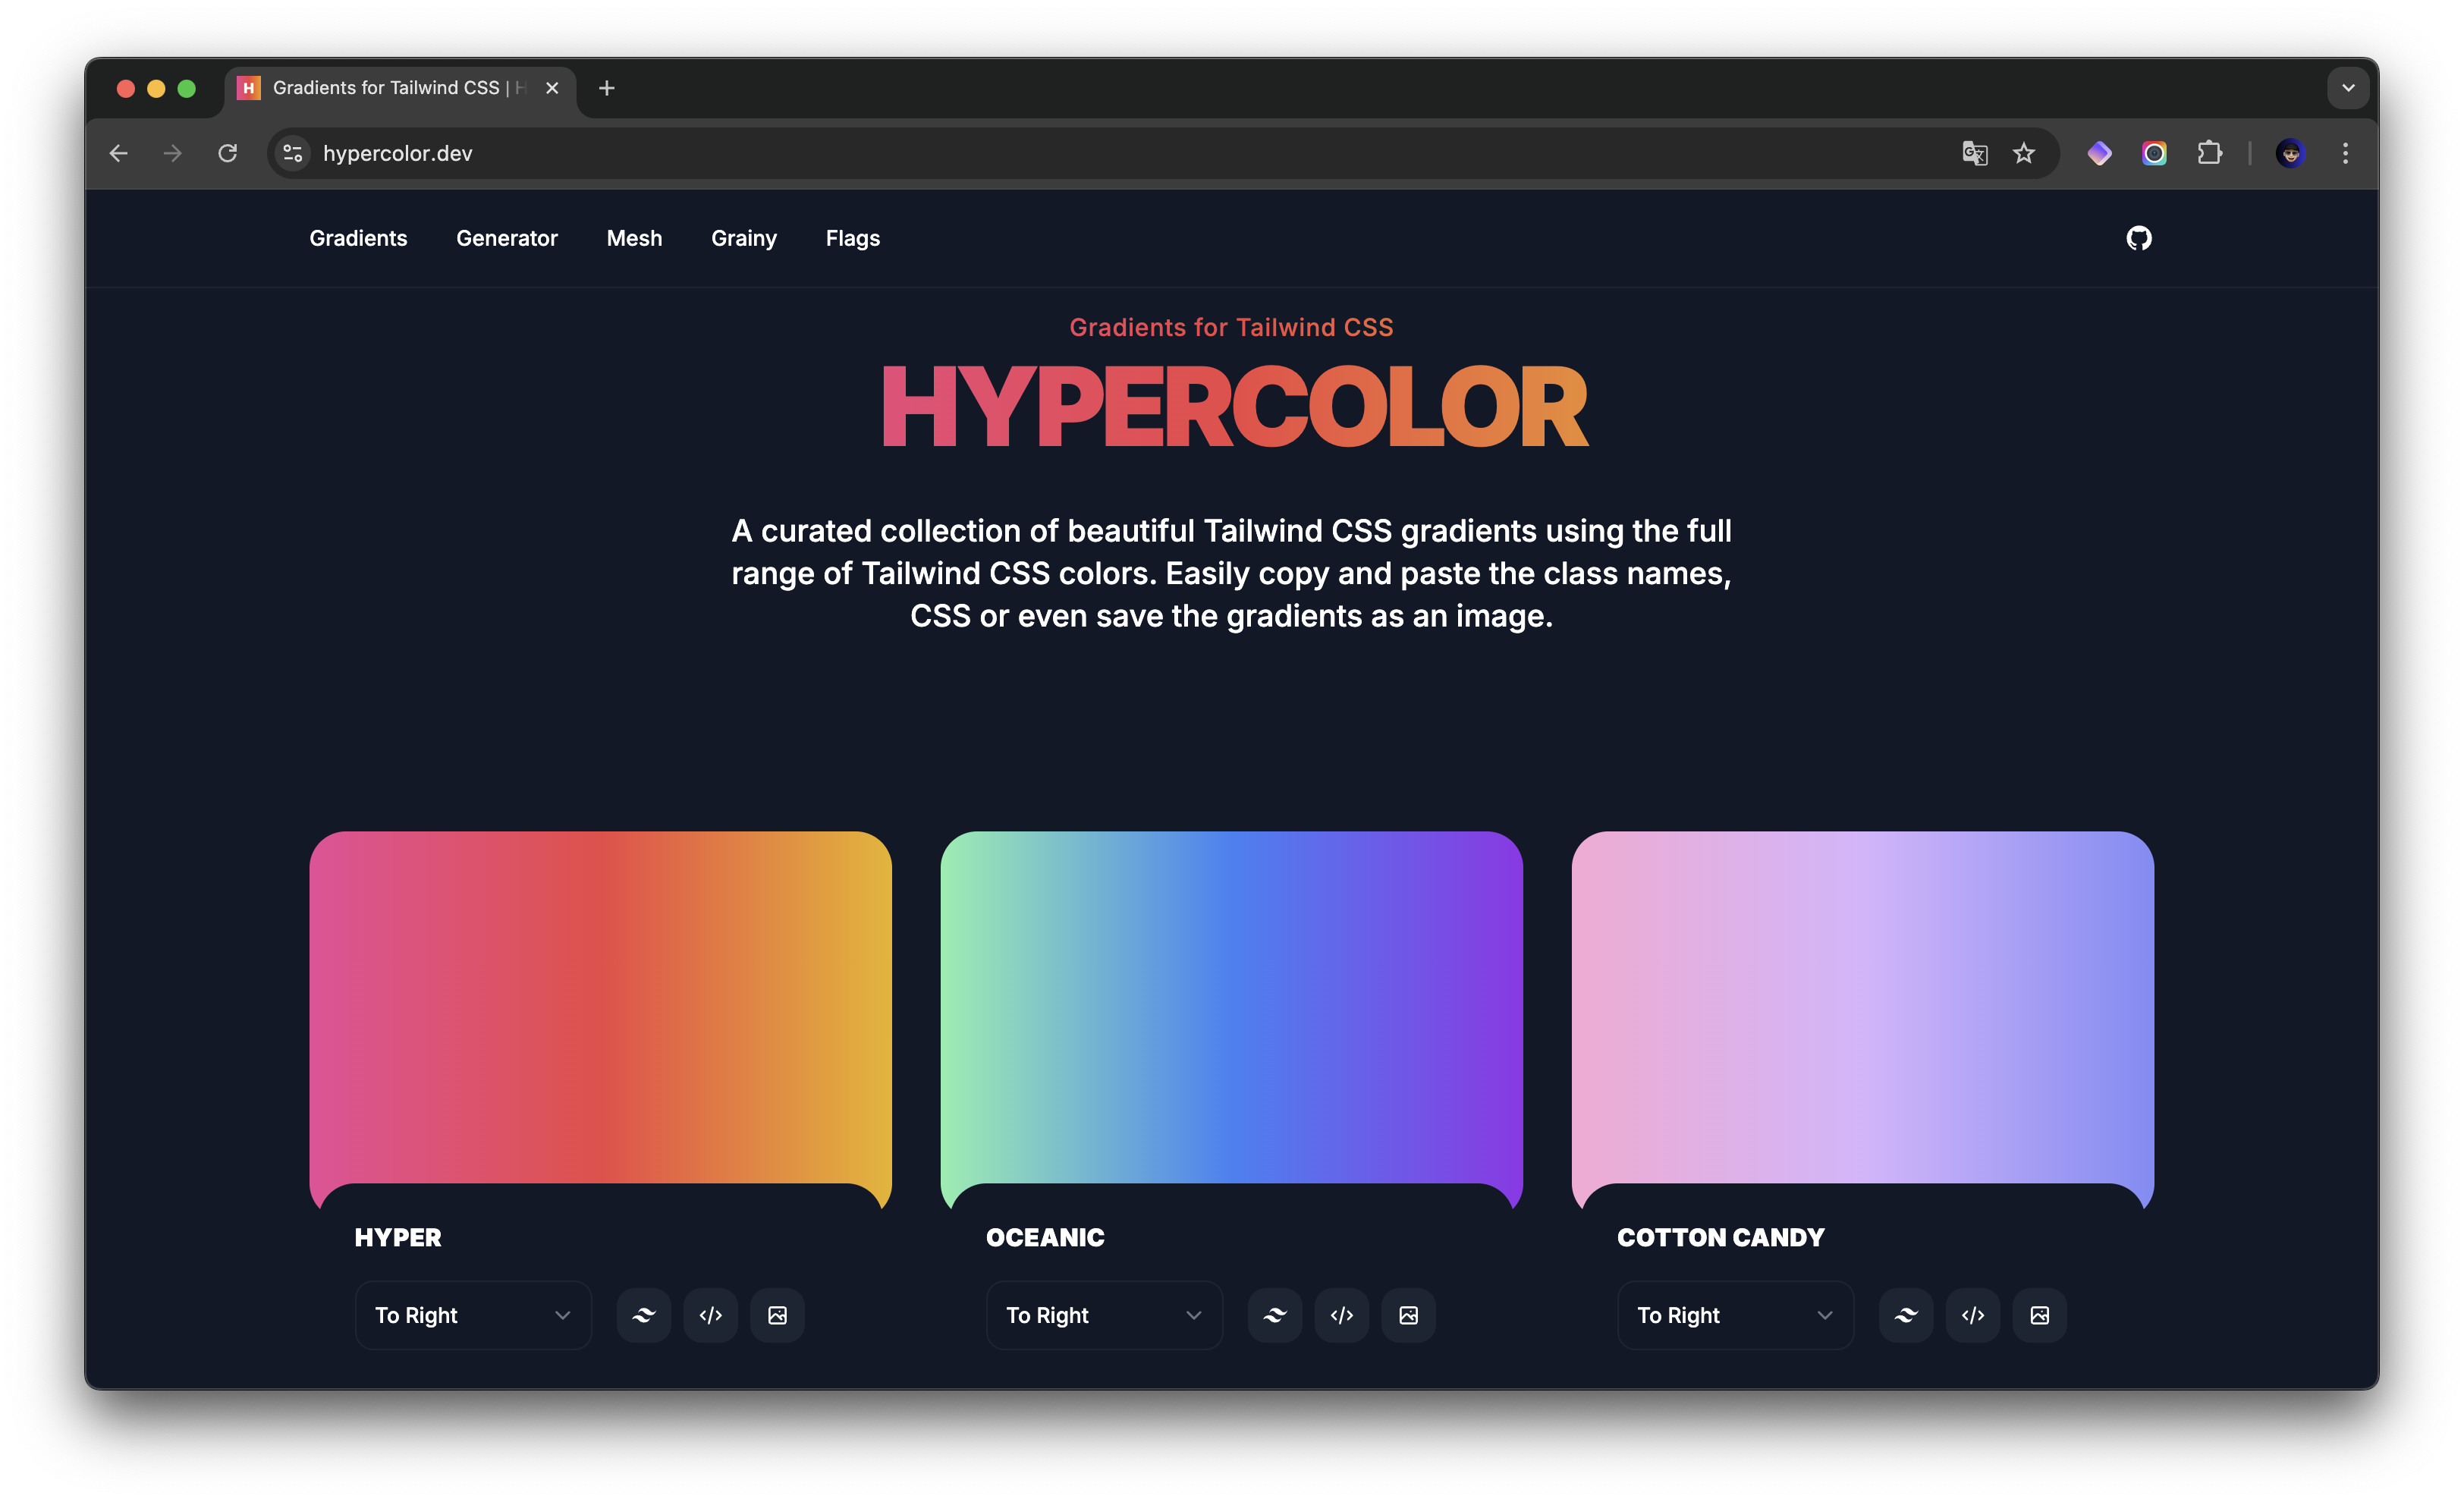Copy CSS code for Hyper gradient
Viewport: 2464px width, 1502px height.
click(711, 1315)
